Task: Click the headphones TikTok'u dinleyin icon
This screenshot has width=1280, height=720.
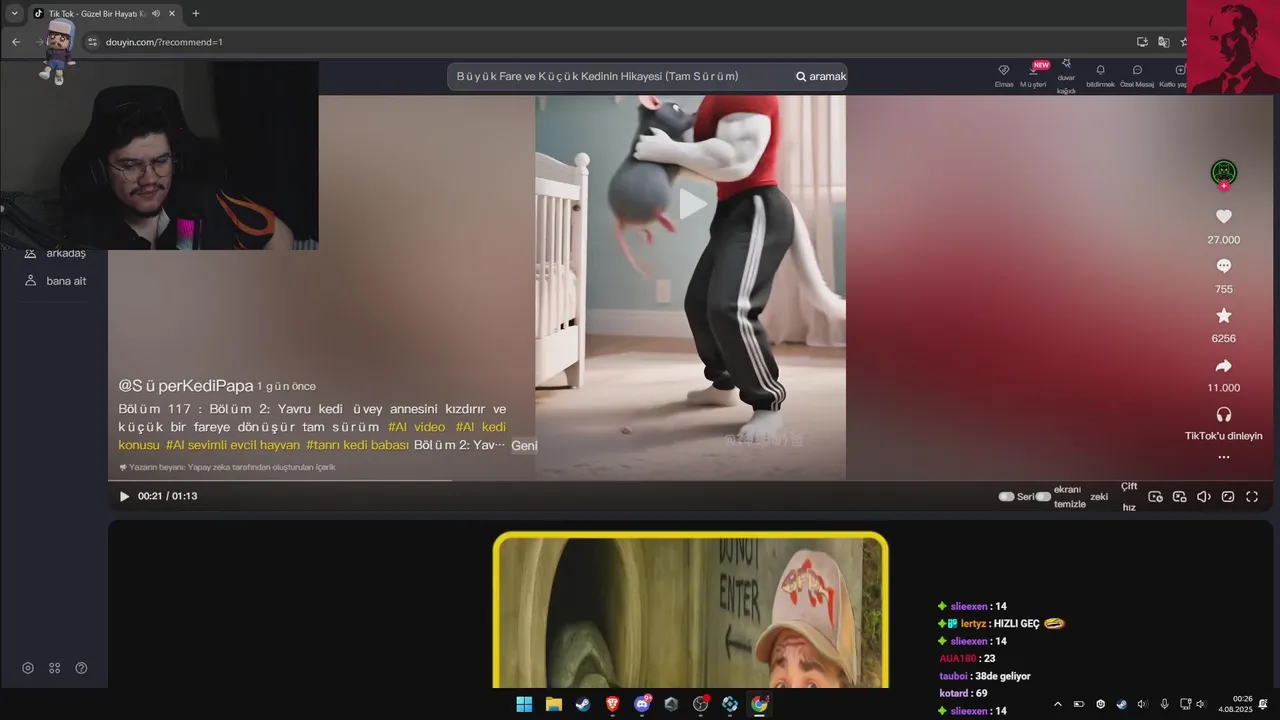Action: pos(1223,414)
